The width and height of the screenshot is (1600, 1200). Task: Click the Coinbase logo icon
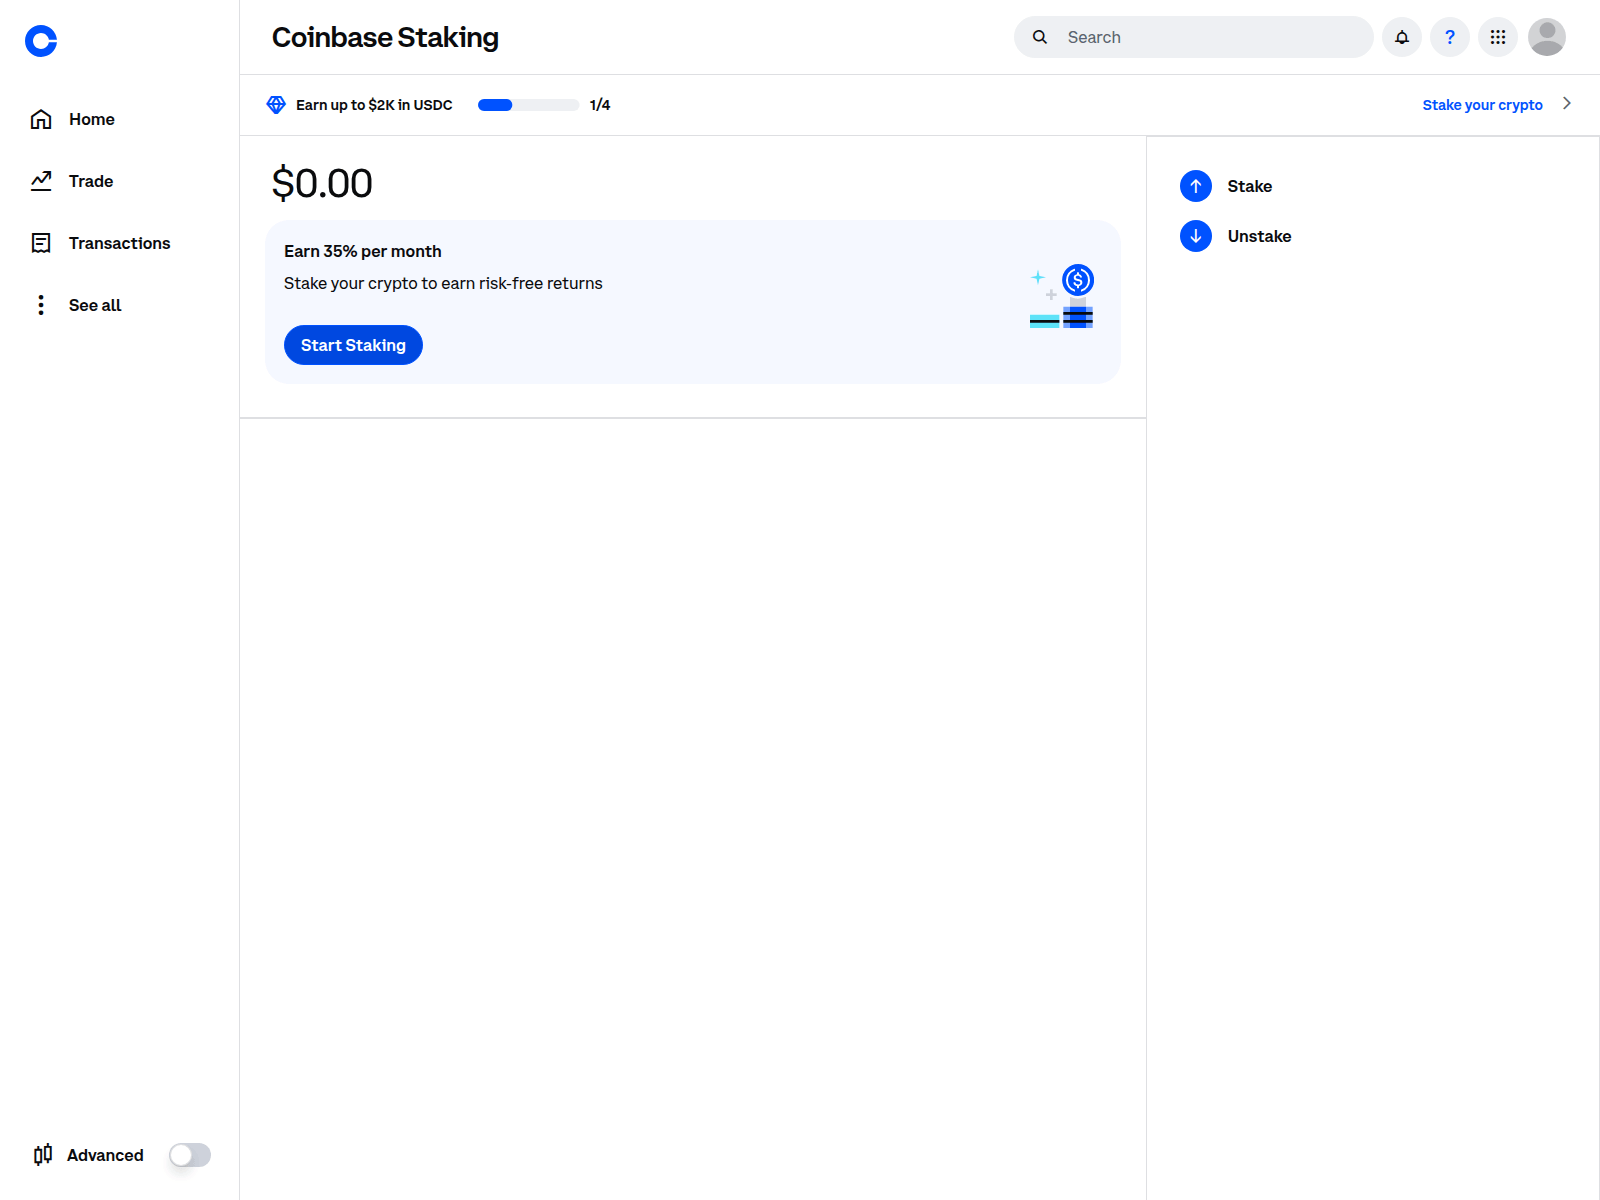tap(41, 41)
